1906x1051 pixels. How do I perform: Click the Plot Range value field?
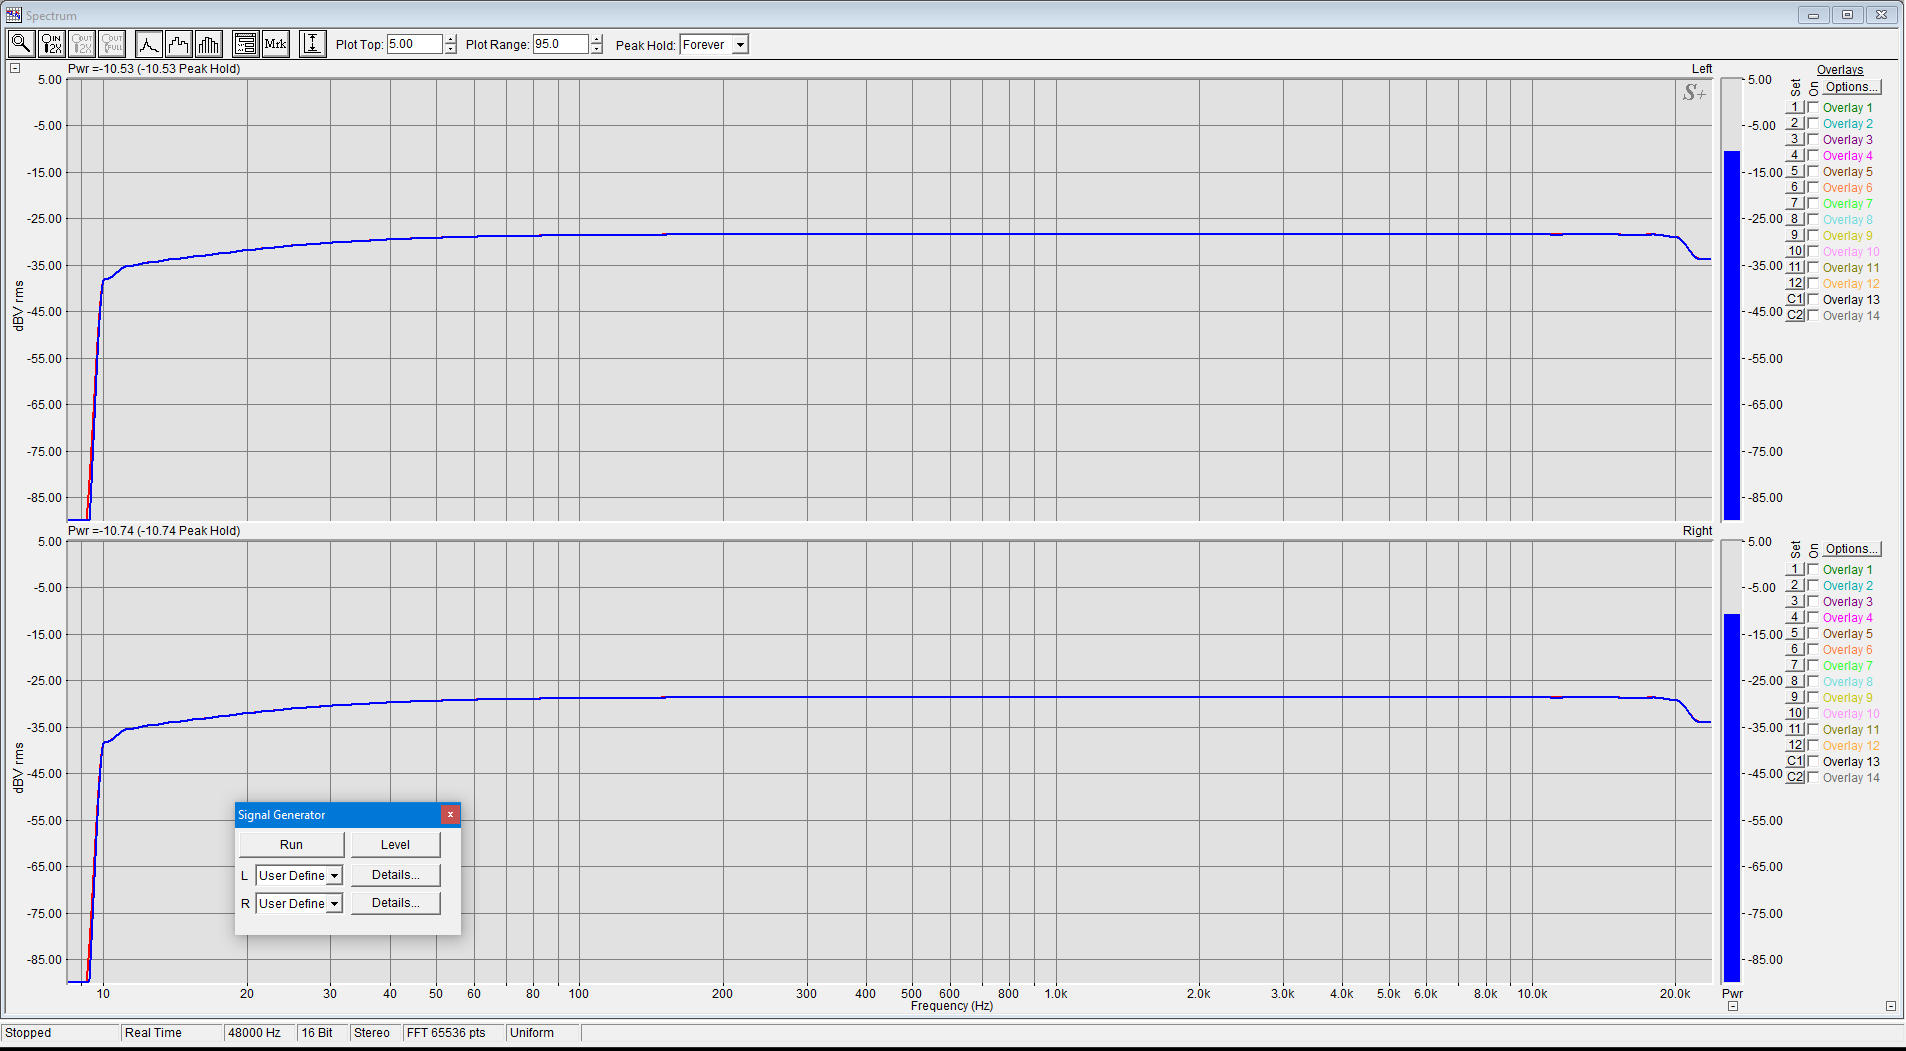click(x=561, y=44)
